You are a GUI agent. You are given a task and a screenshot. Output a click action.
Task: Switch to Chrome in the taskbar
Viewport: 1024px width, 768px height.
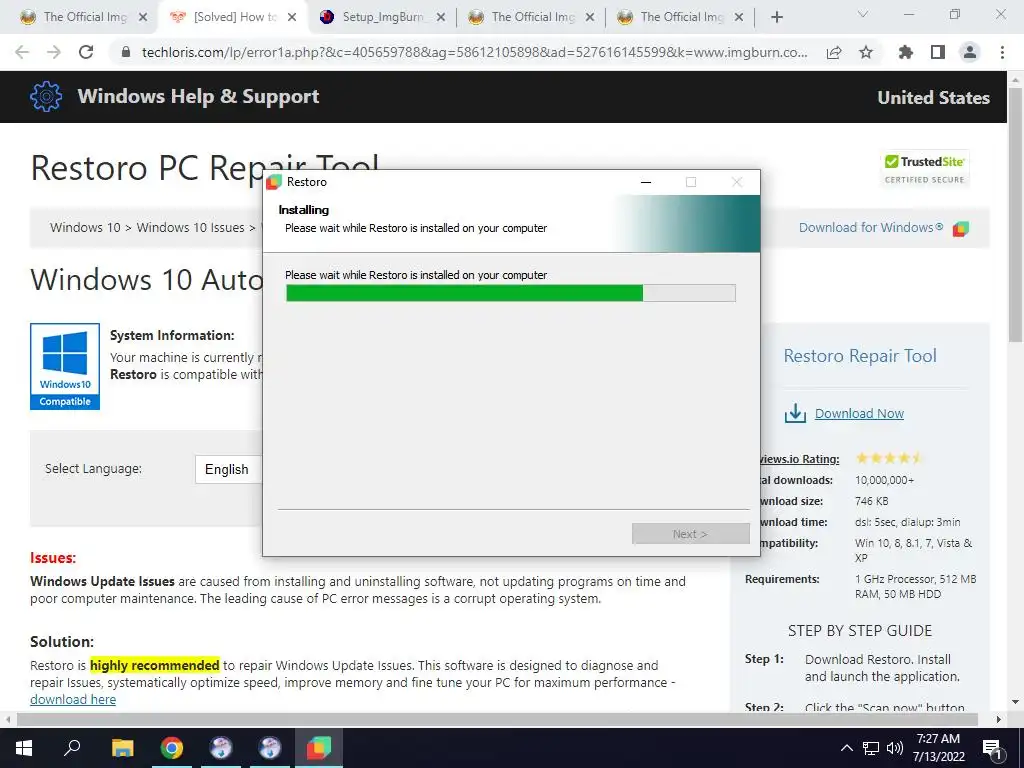click(x=172, y=748)
